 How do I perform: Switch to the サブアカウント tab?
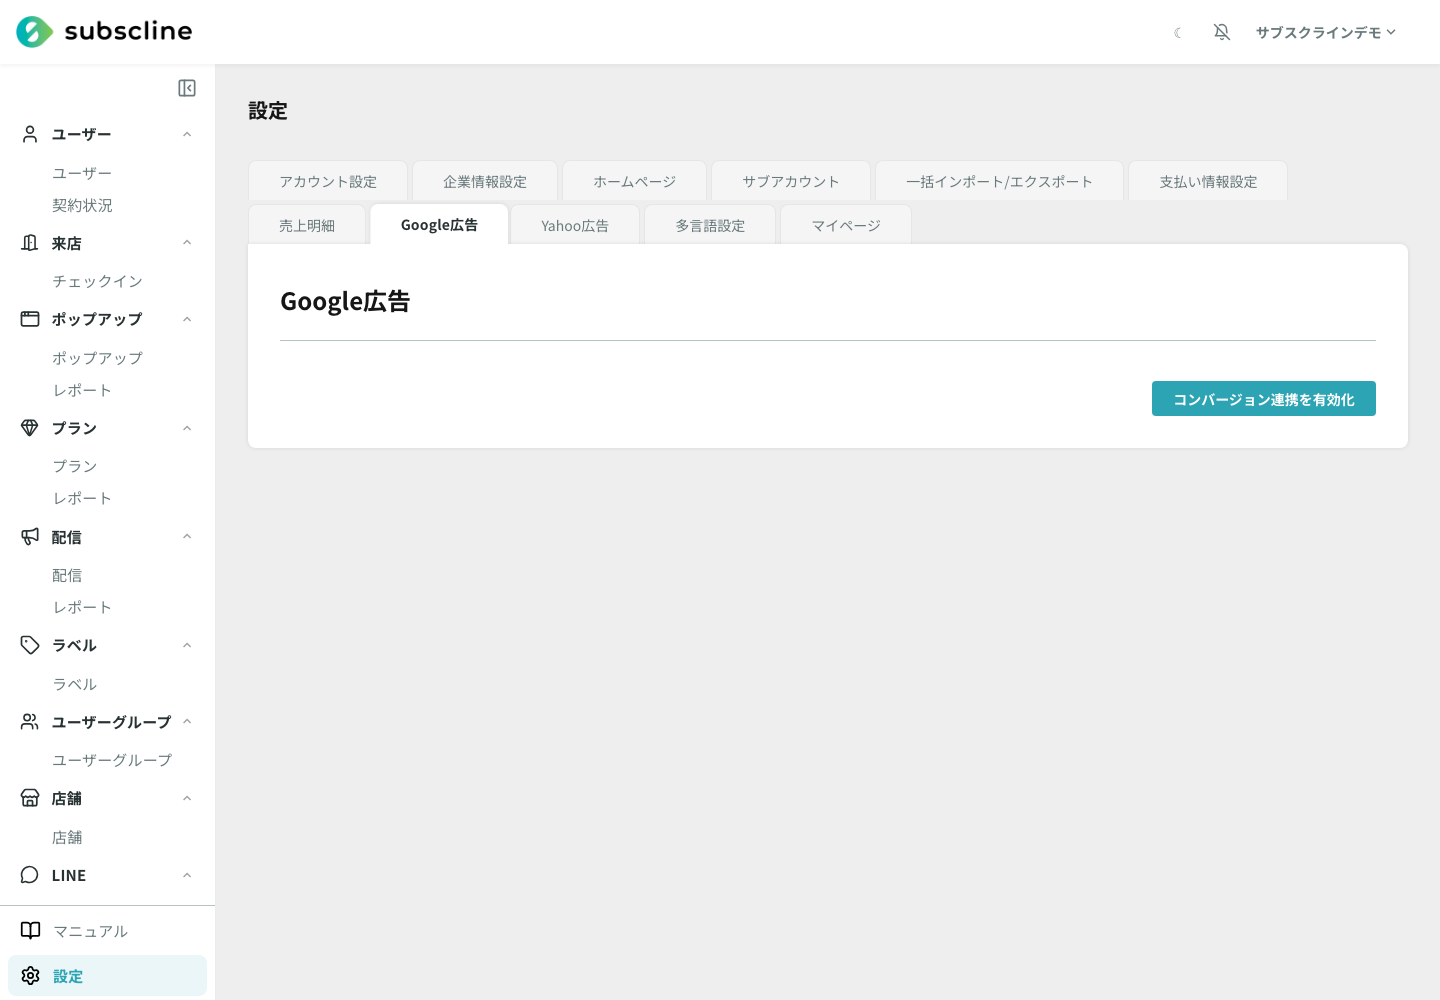(x=791, y=181)
